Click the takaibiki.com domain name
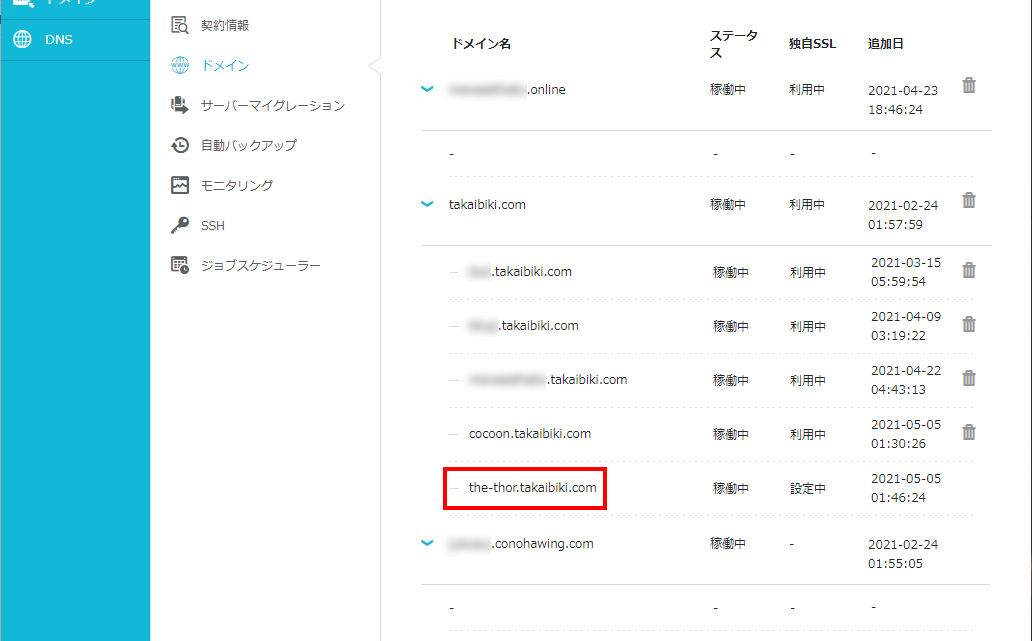 [x=487, y=205]
